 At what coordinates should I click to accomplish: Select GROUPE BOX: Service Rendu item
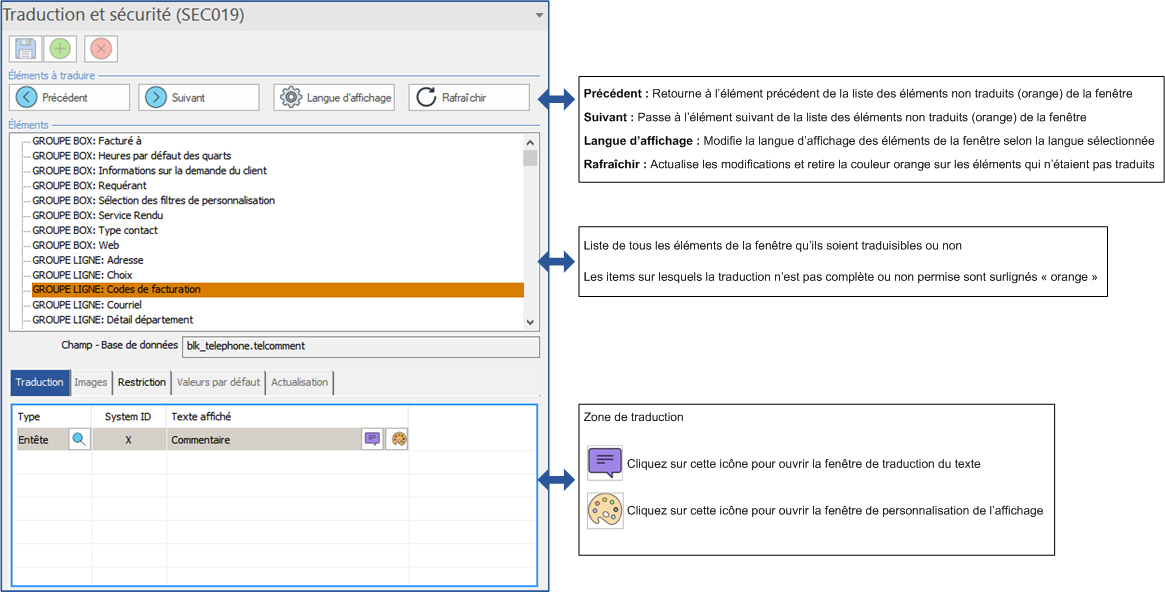(97, 215)
